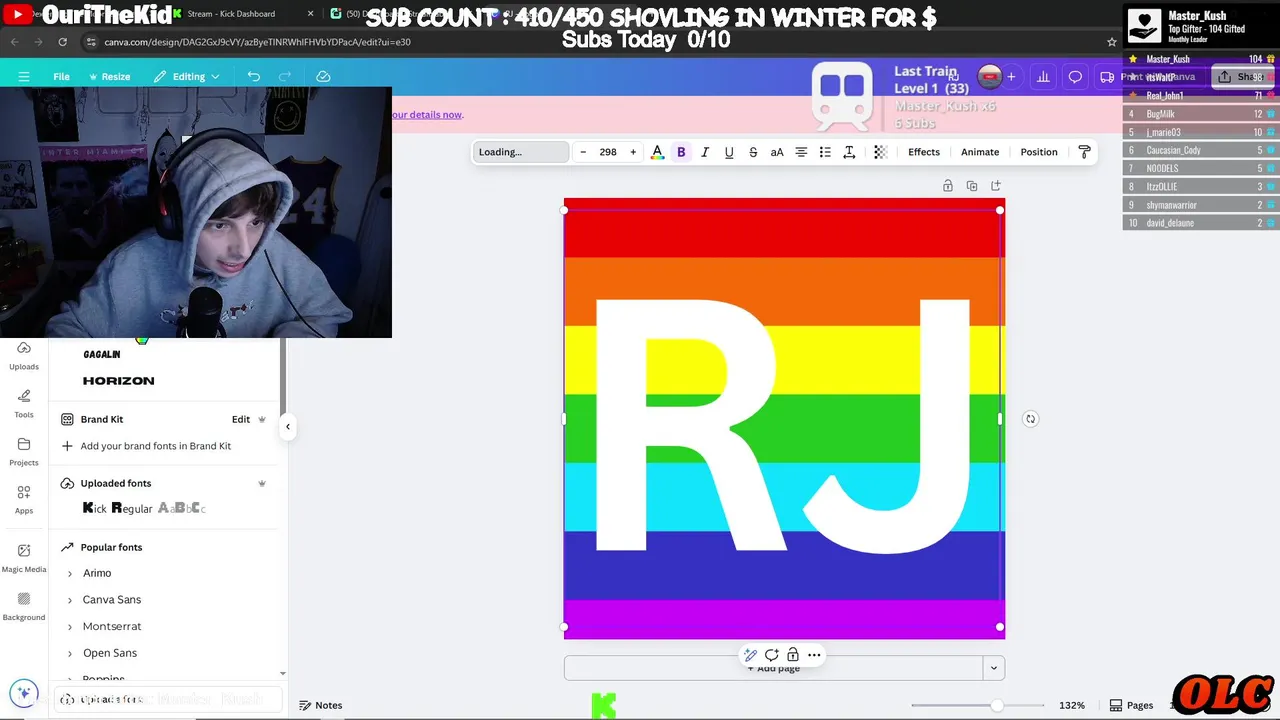The image size is (1280, 720).
Task: Add your brand fonts in Brand Kit
Action: (x=156, y=446)
